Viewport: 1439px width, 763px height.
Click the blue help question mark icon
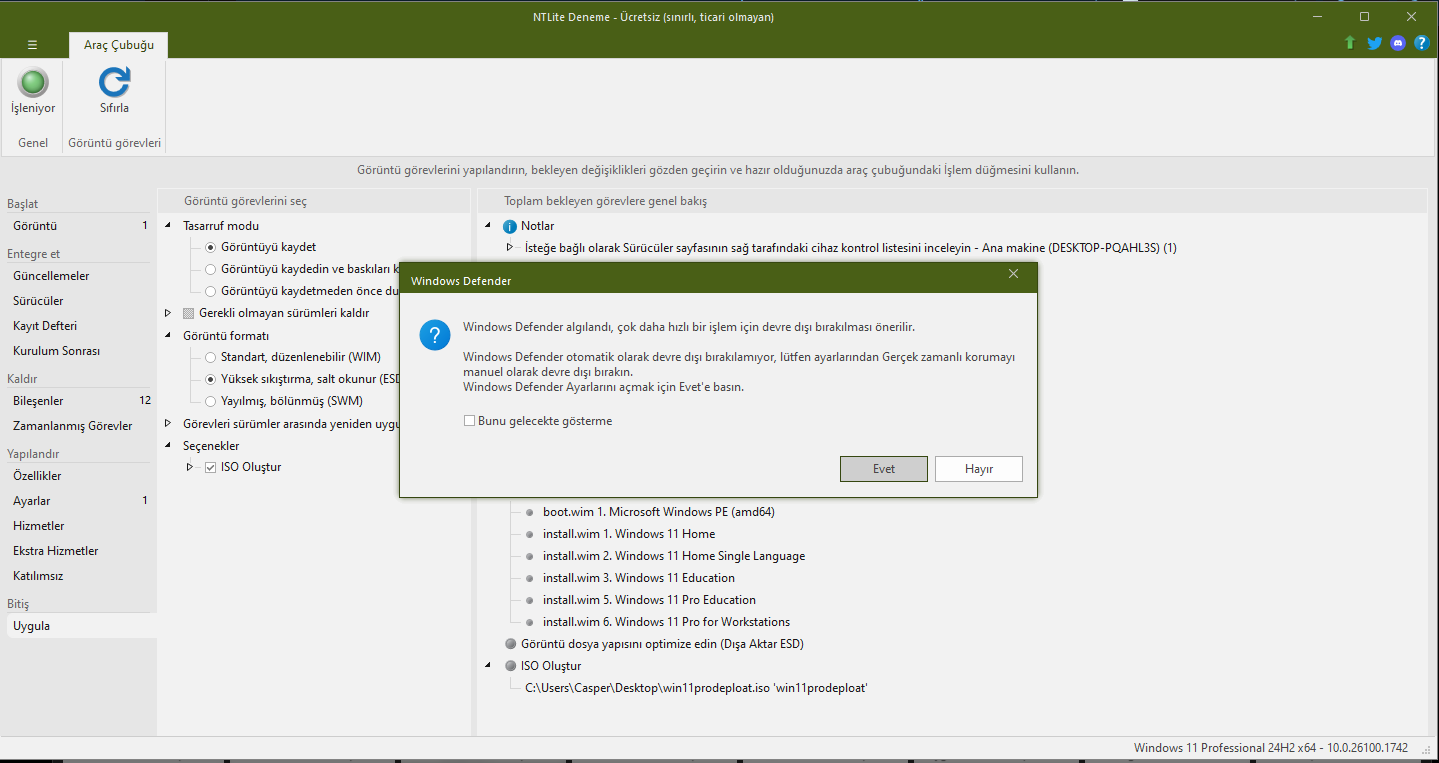1421,43
